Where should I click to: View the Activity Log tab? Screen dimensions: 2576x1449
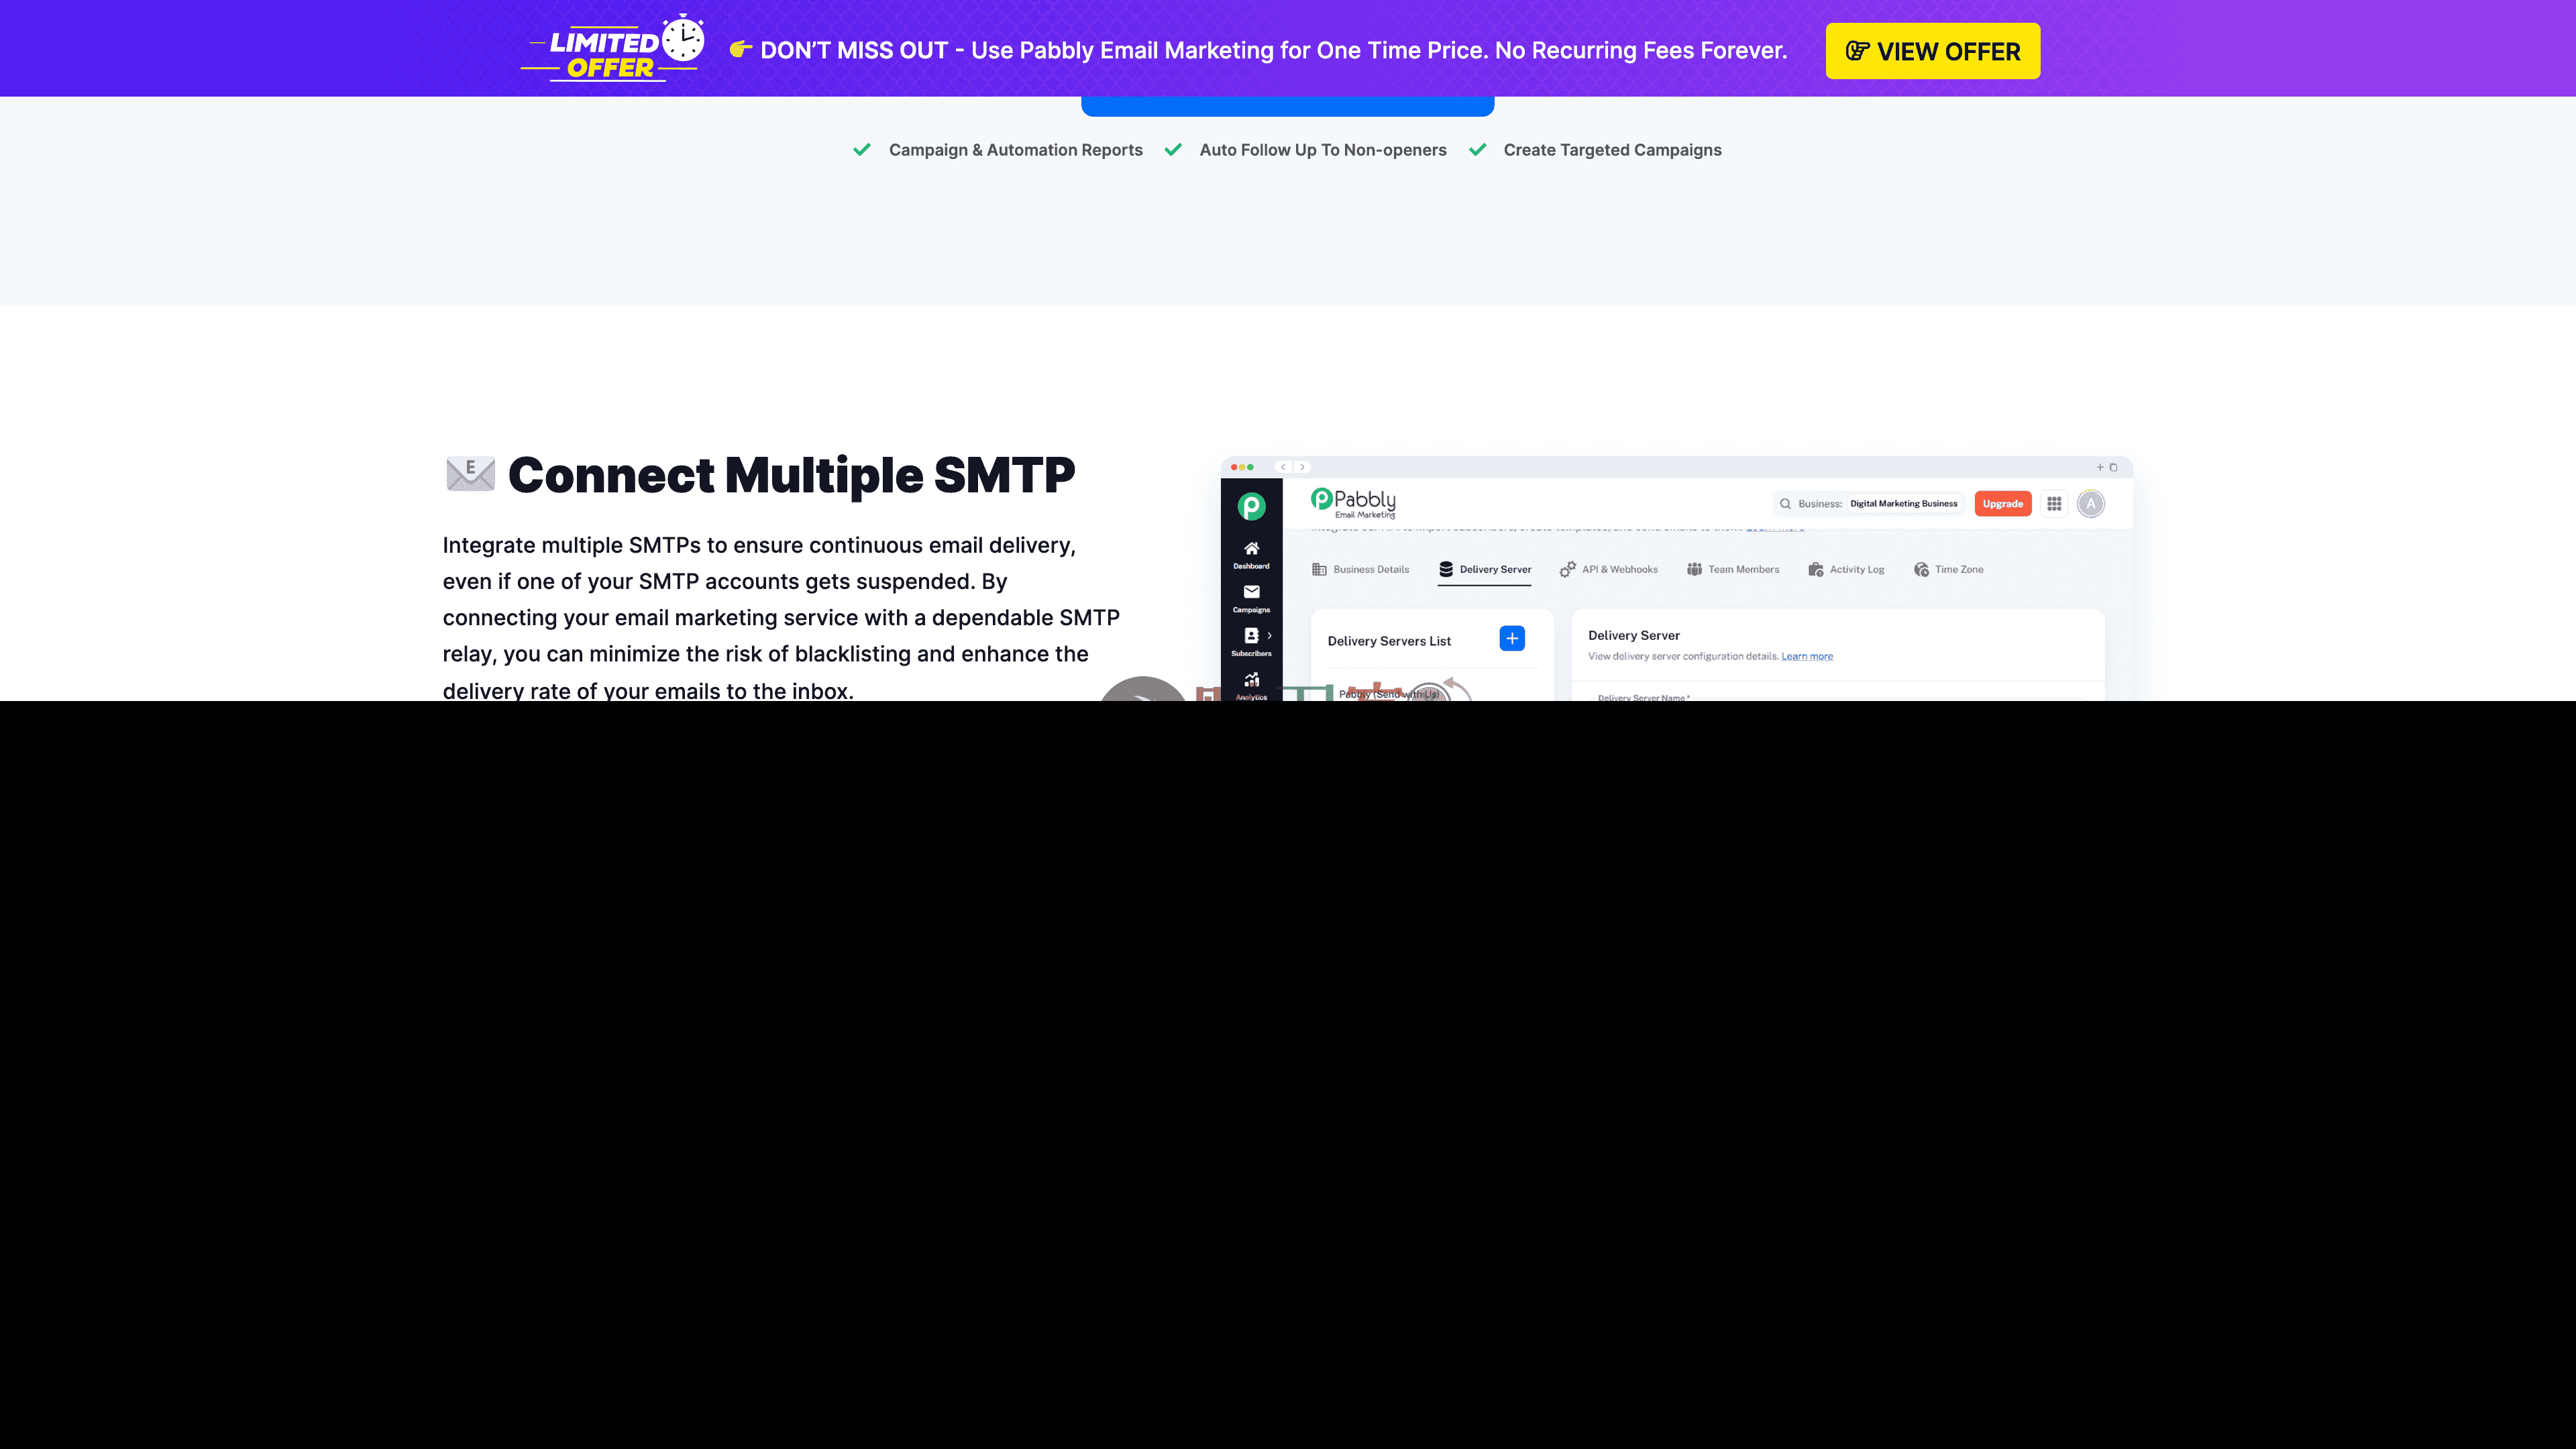1846,570
